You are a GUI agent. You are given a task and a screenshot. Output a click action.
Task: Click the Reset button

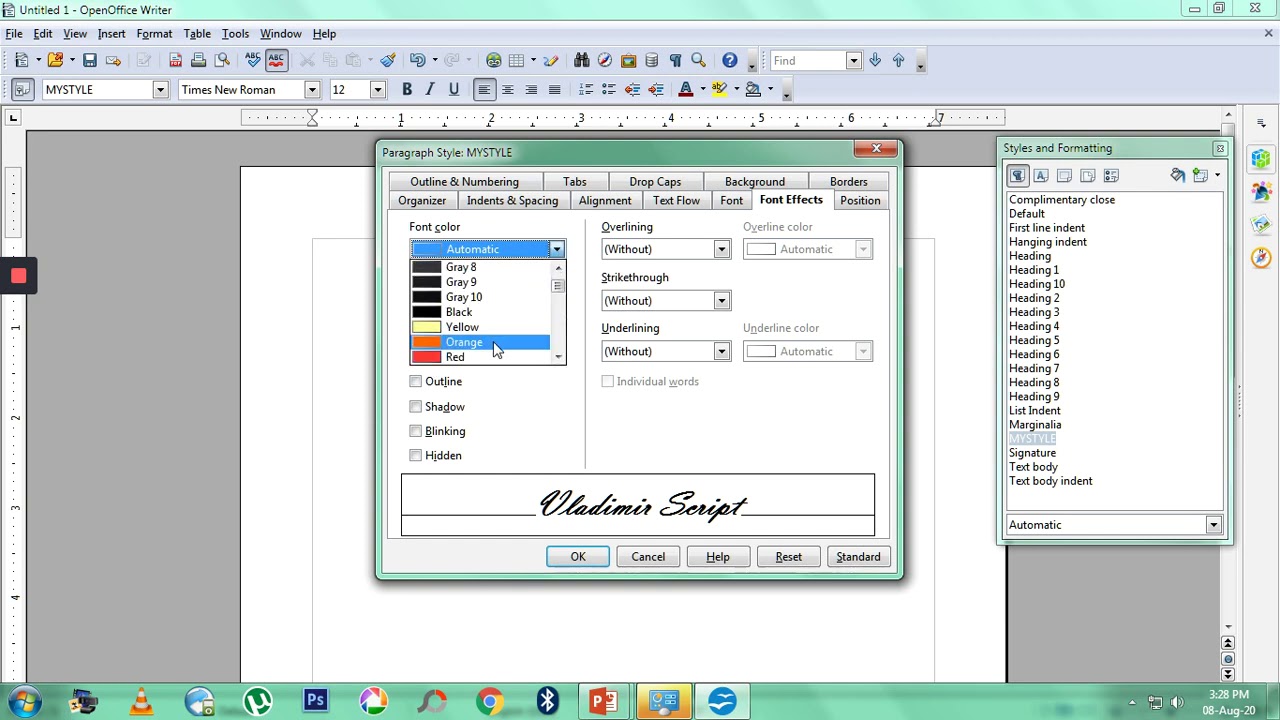click(788, 557)
